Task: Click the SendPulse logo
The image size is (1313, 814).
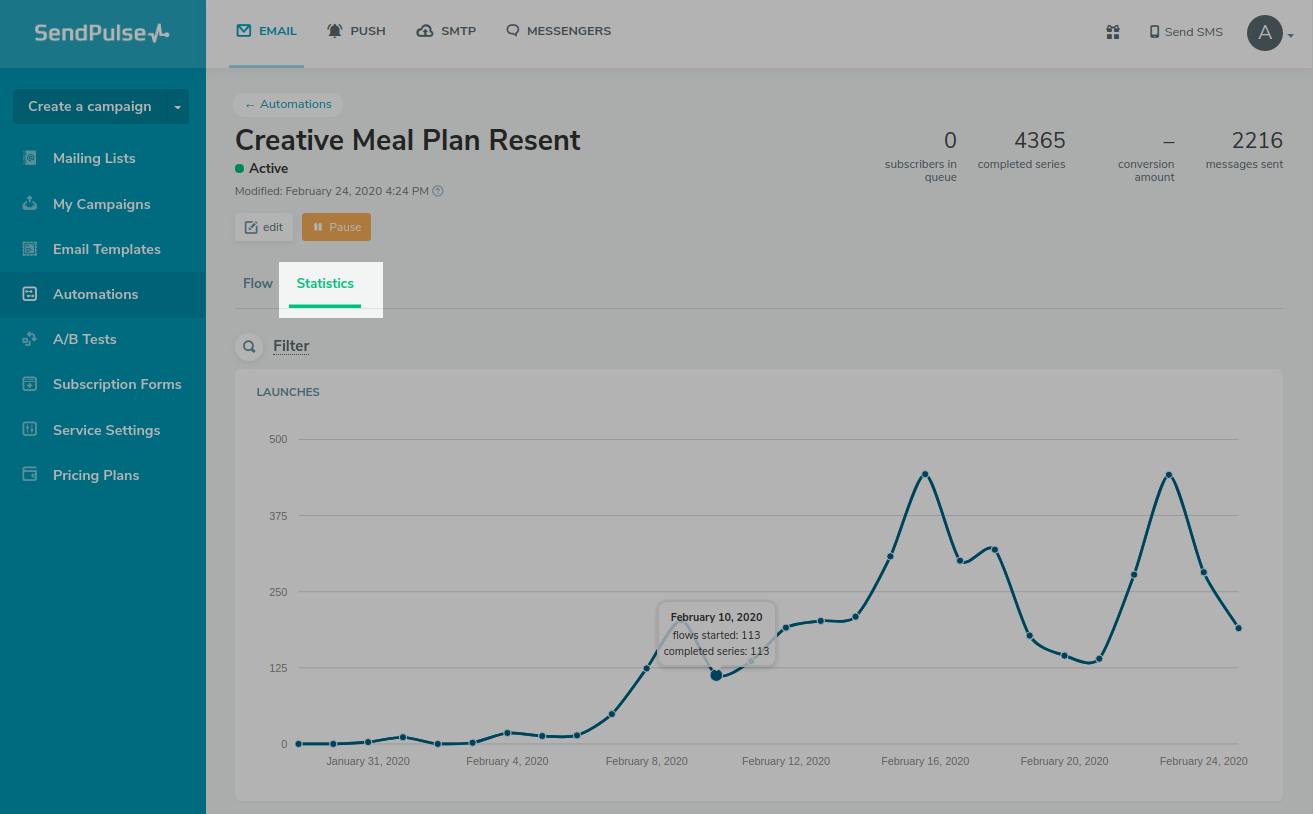Action: coord(102,33)
